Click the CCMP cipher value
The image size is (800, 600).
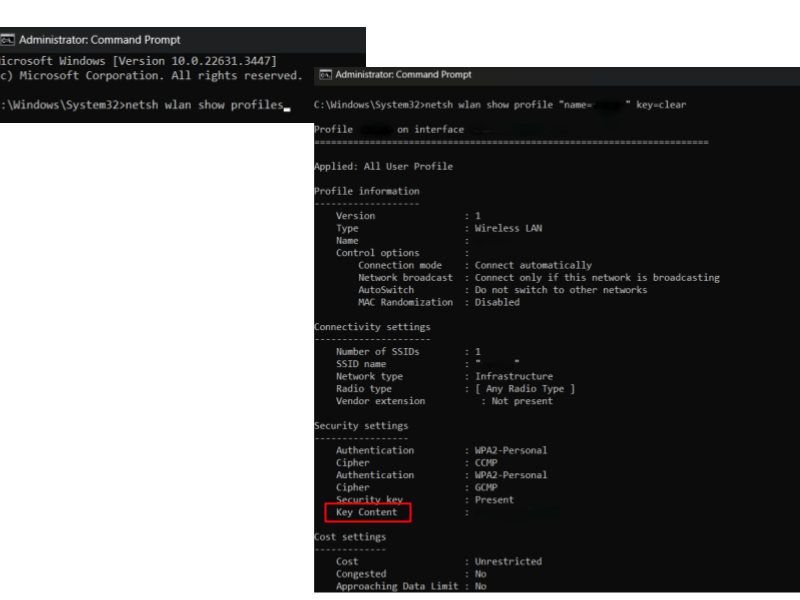point(486,463)
